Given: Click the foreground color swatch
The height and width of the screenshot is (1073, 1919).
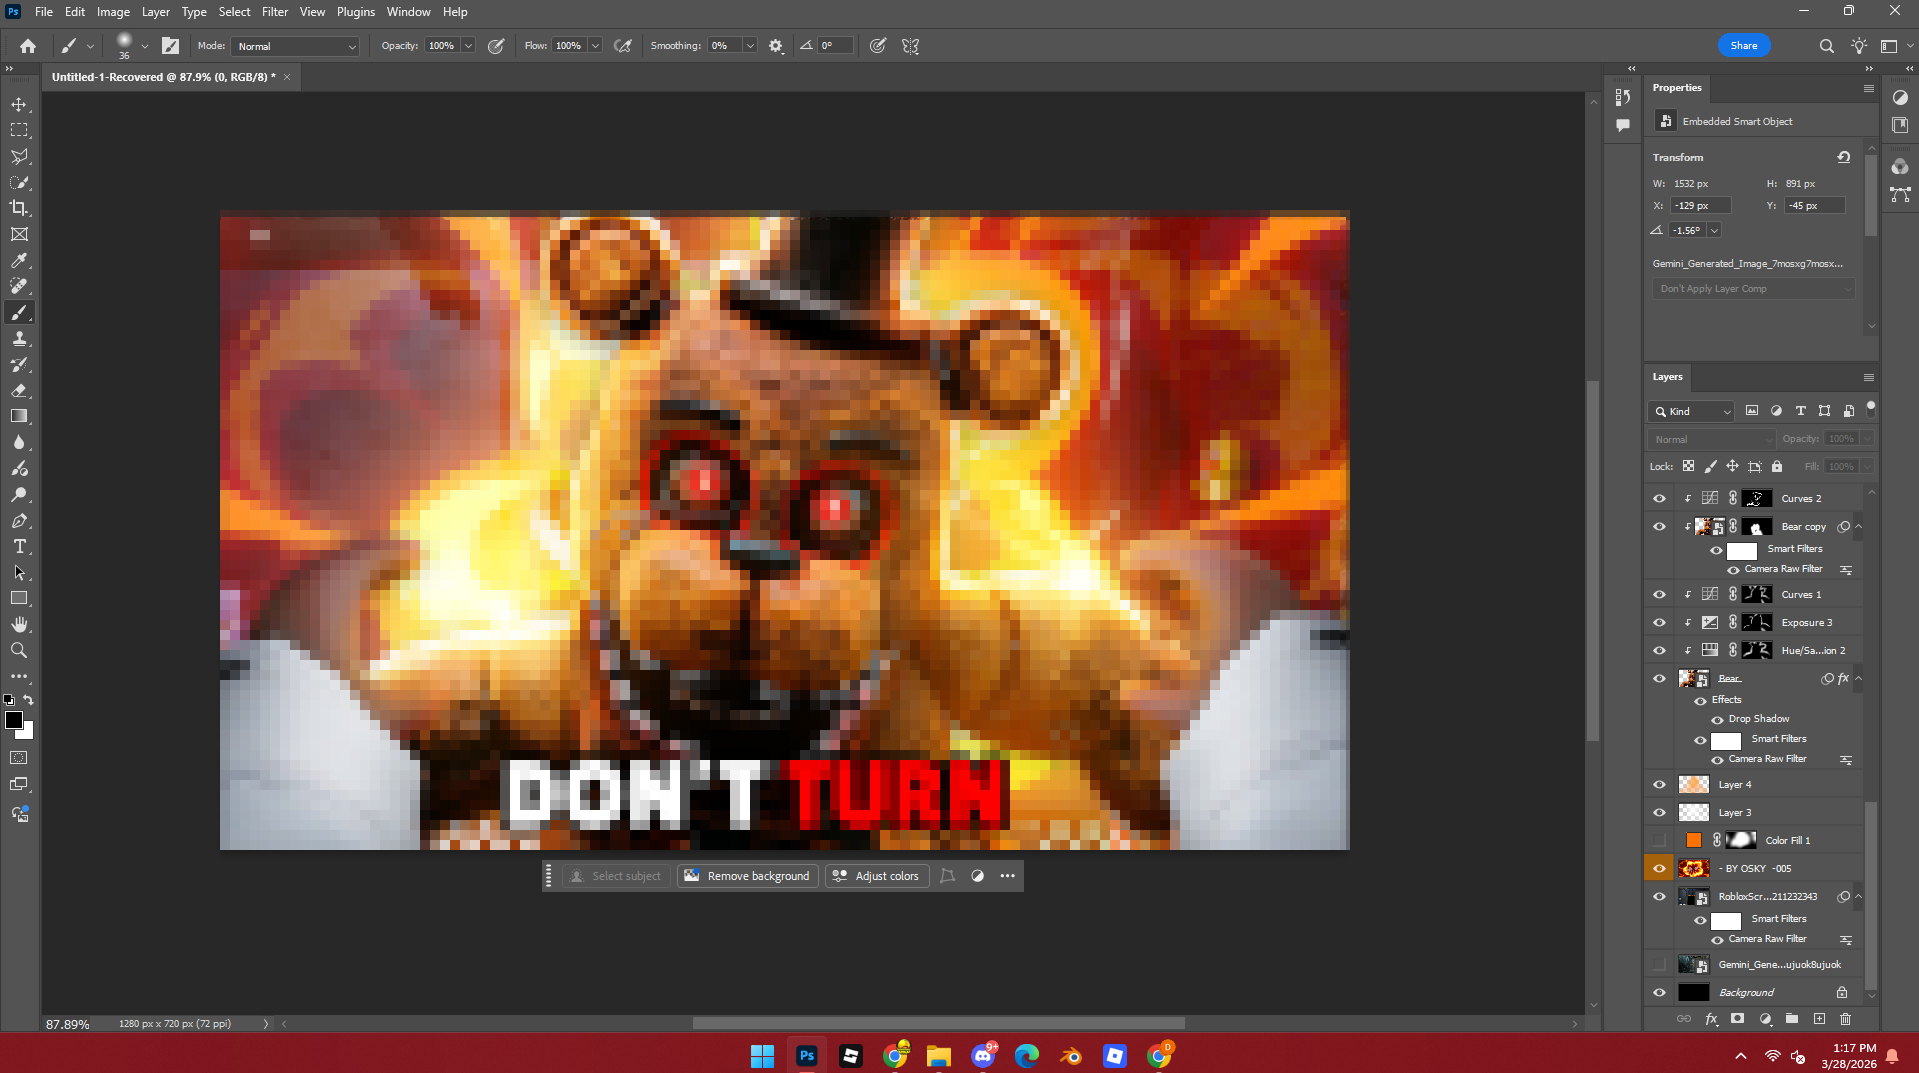Looking at the screenshot, I should pos(14,721).
